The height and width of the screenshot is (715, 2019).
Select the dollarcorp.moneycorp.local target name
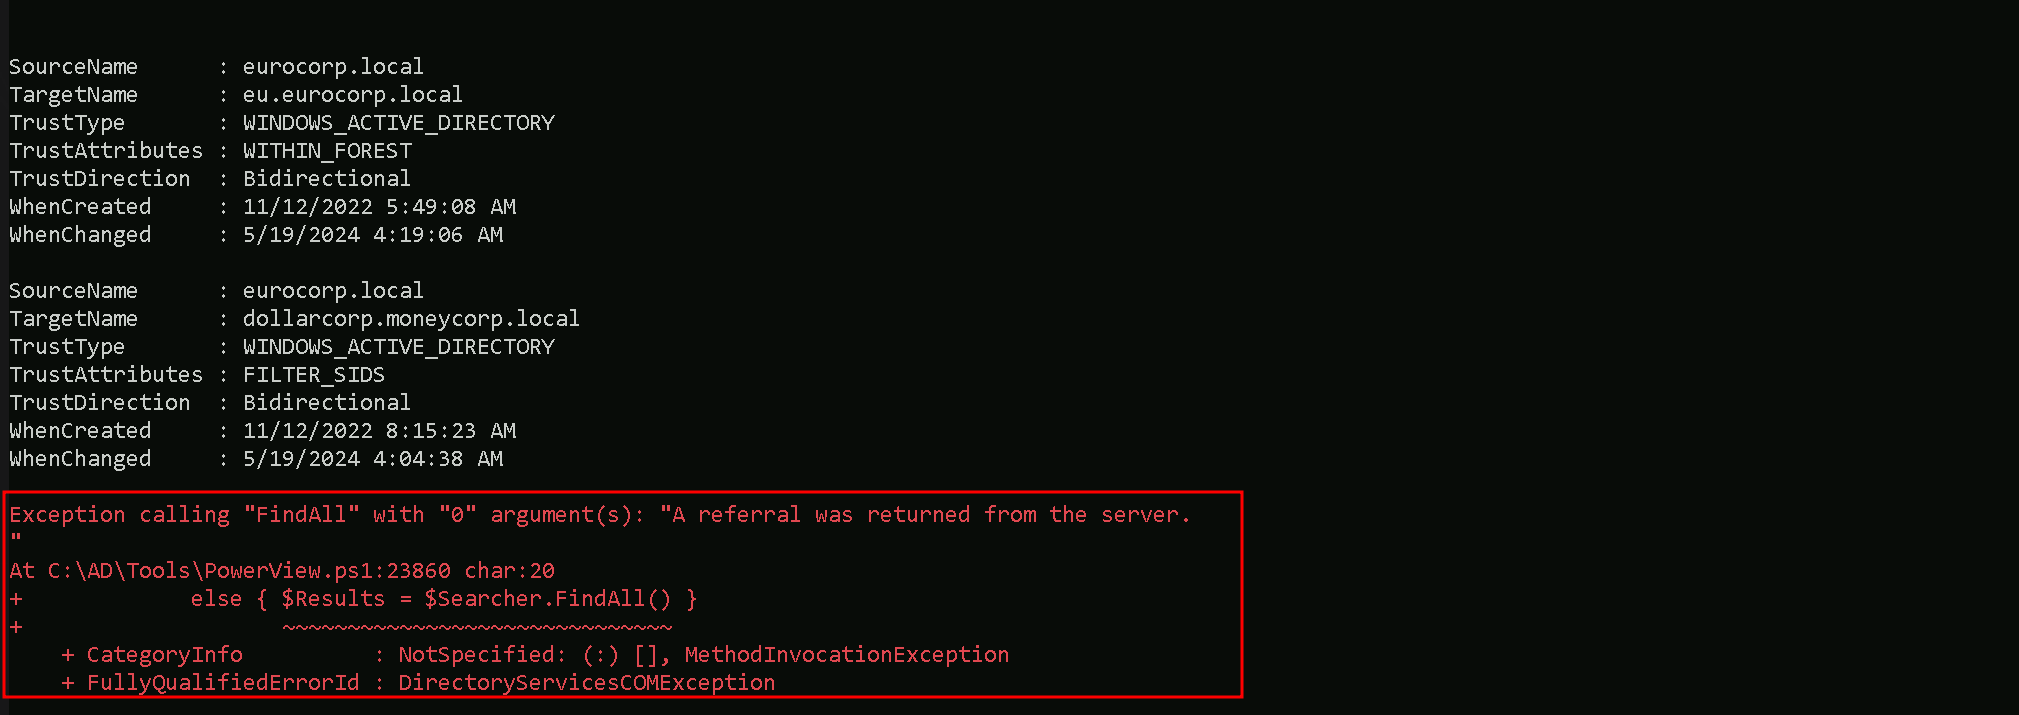(410, 319)
